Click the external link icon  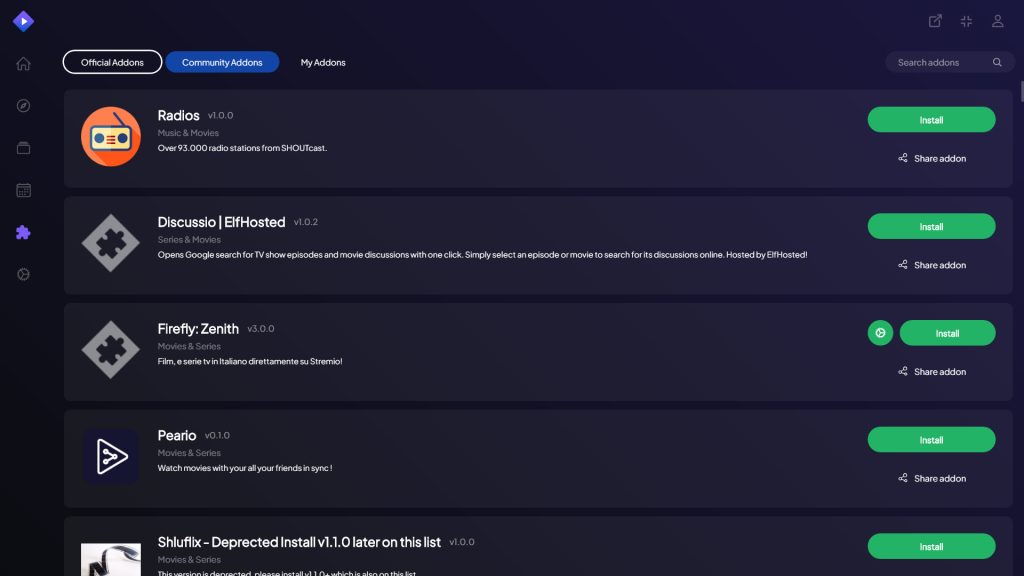coord(935,21)
